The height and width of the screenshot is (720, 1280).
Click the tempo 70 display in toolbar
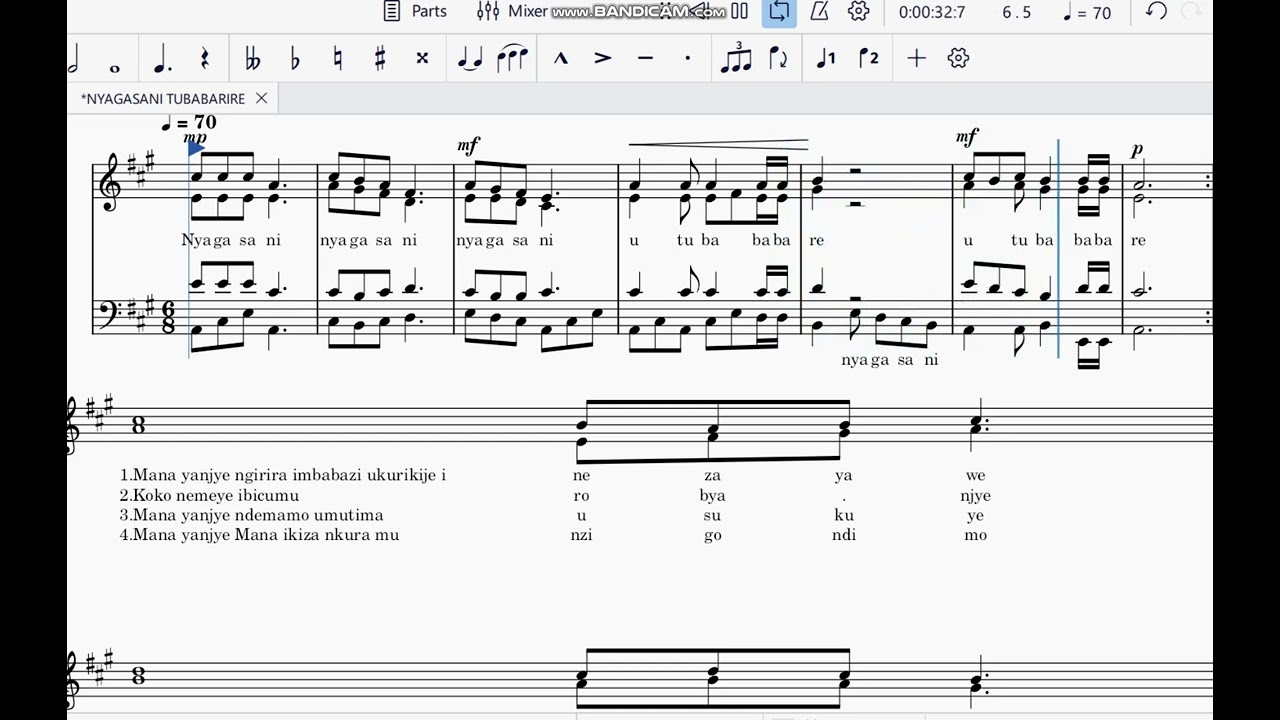(x=1087, y=13)
